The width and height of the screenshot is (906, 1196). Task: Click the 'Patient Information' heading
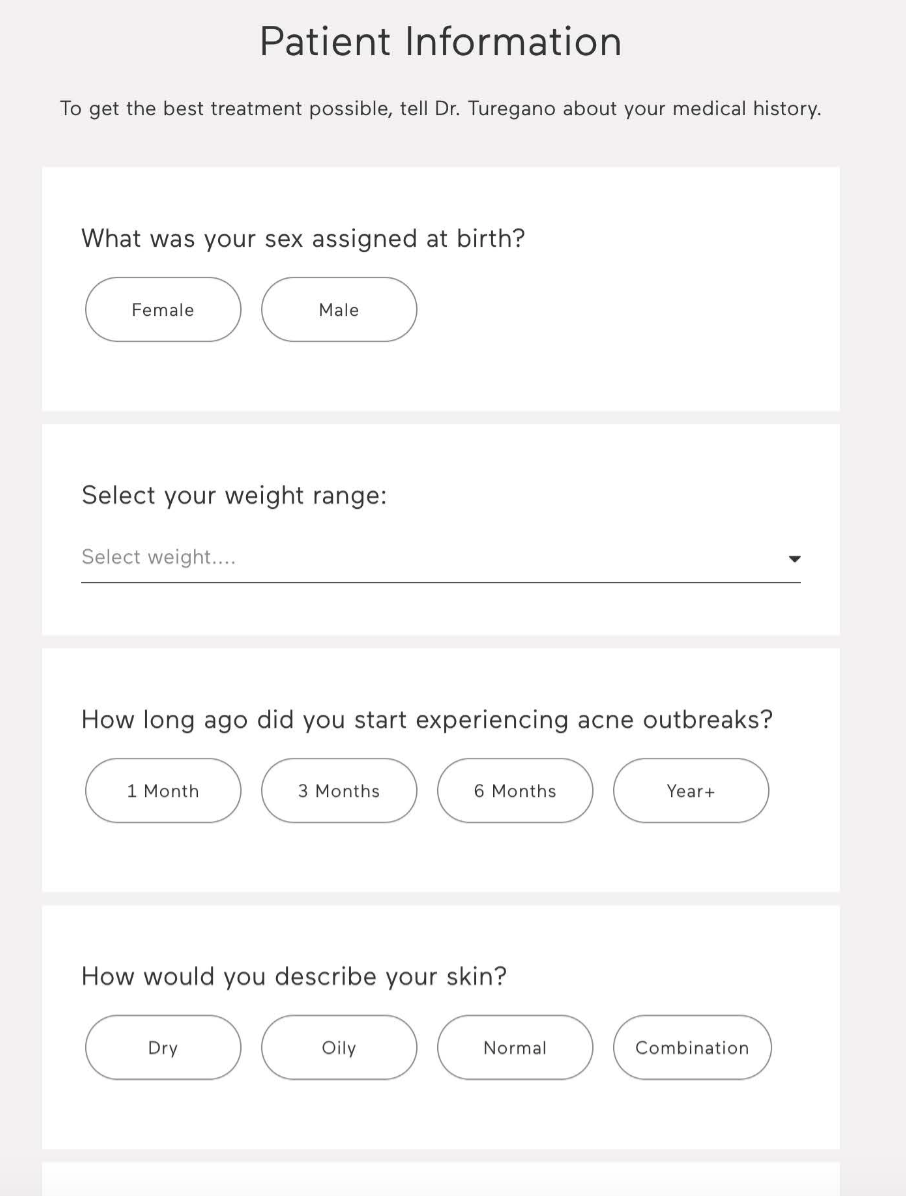coord(440,41)
